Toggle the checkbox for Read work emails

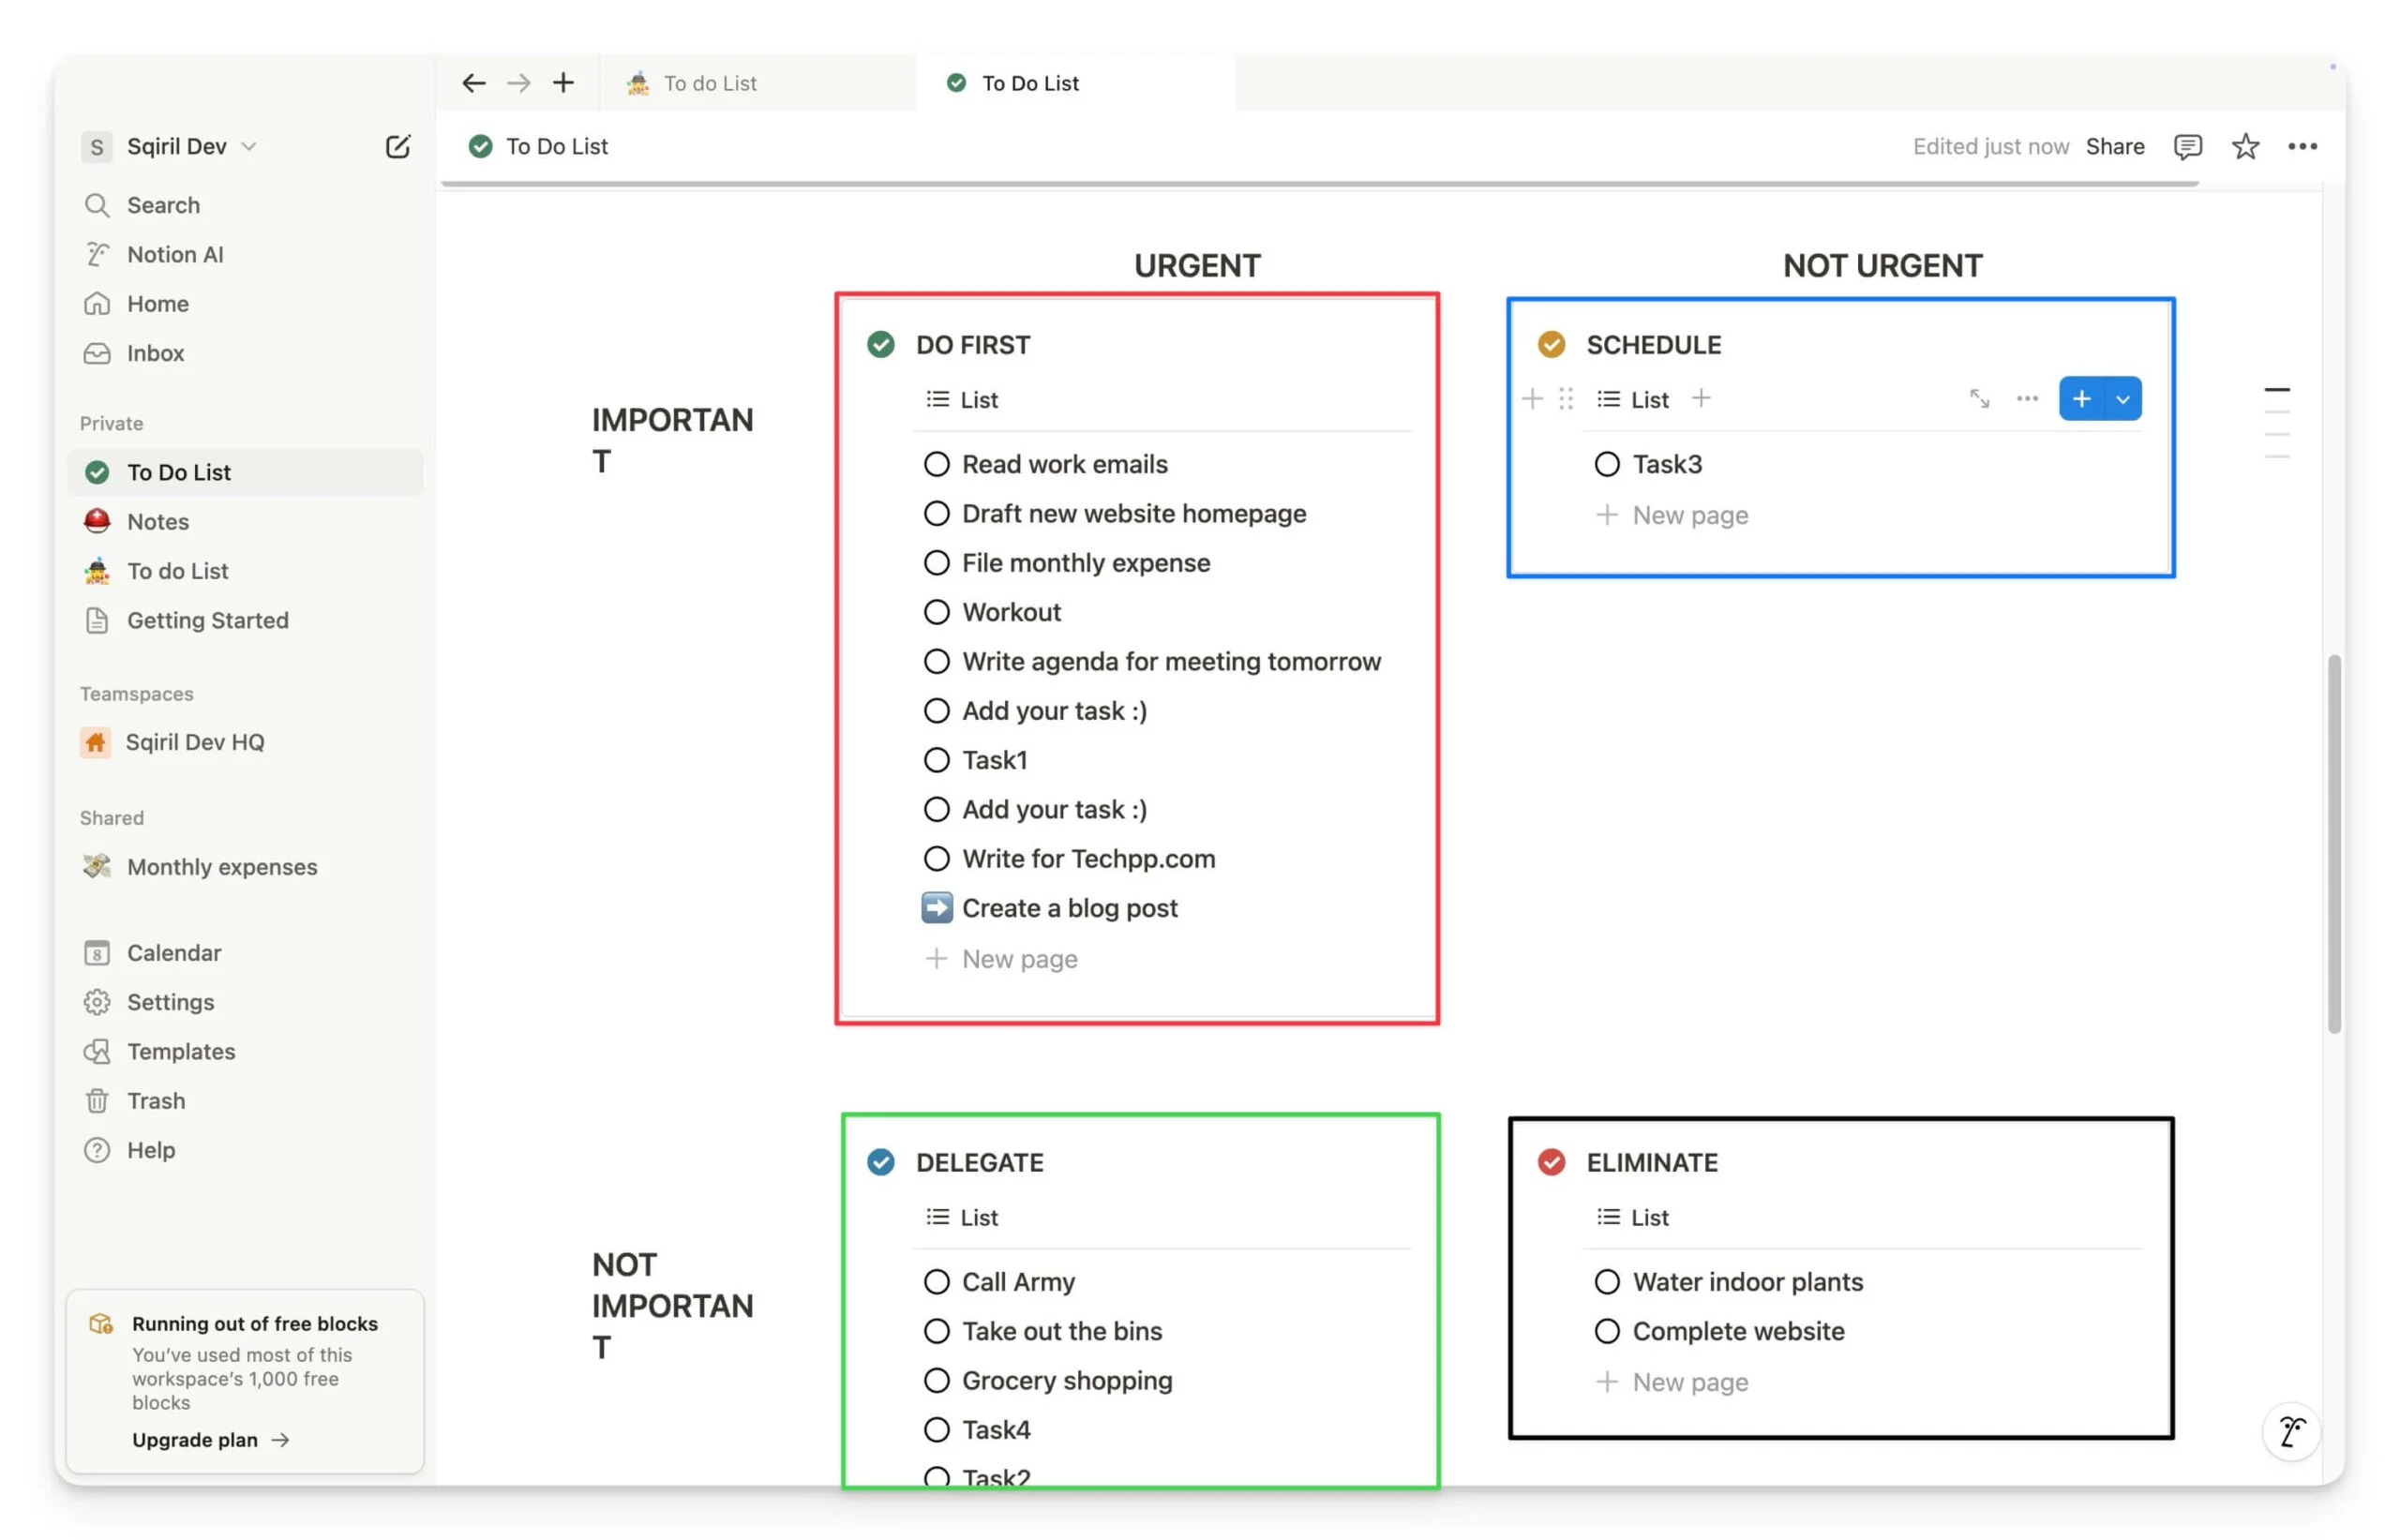[936, 463]
